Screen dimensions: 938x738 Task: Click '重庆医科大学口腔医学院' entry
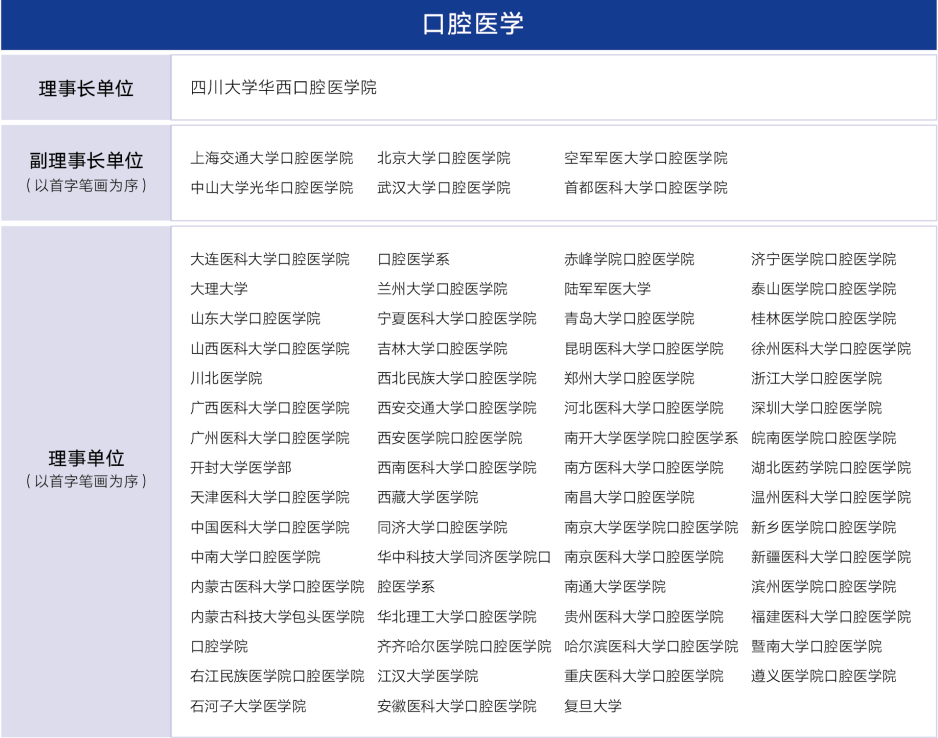(644, 676)
